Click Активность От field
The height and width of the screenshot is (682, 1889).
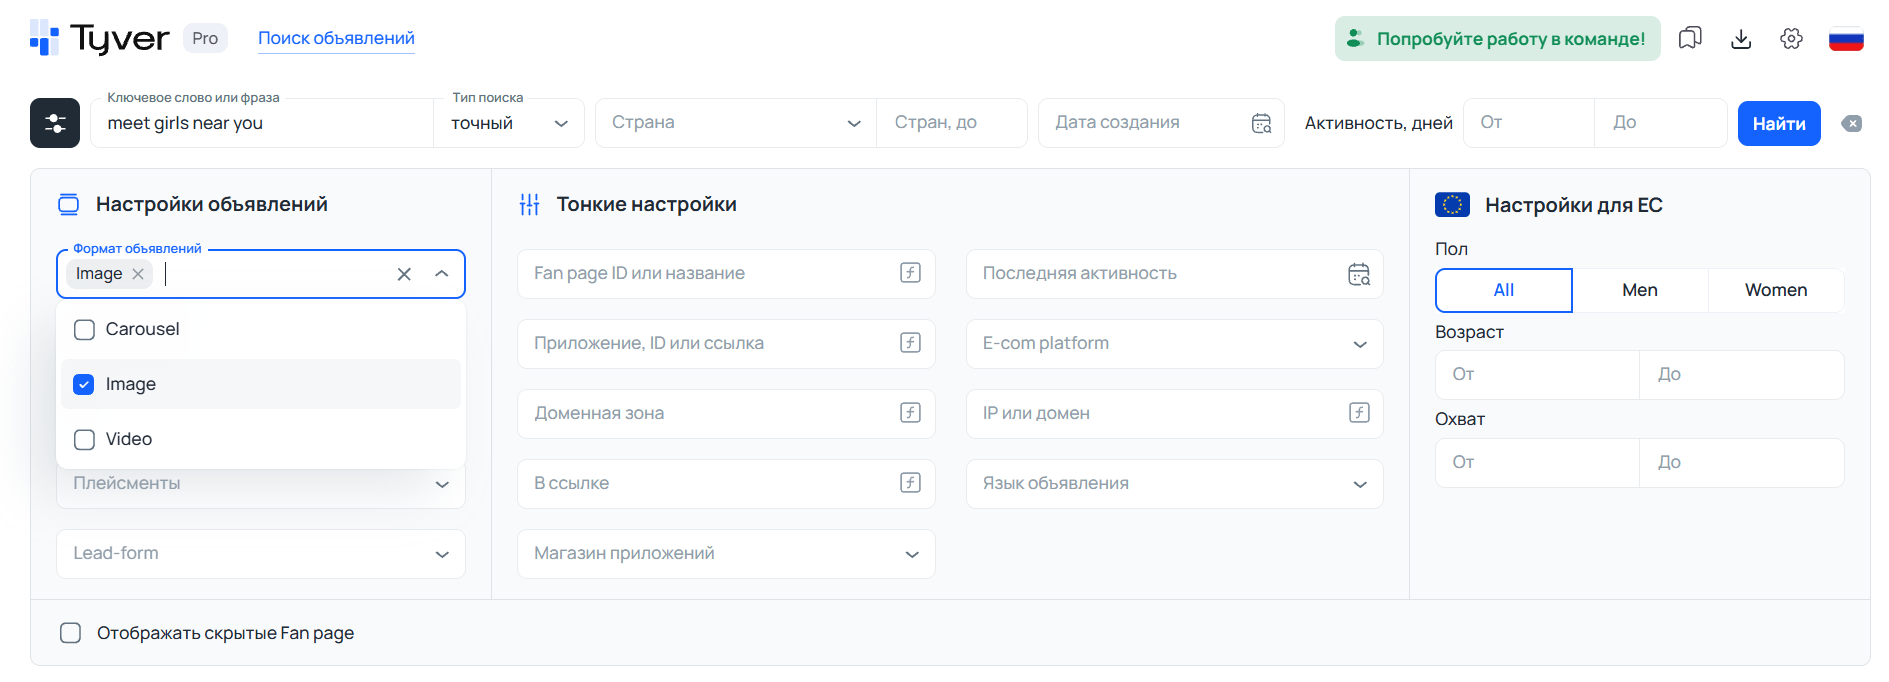(1529, 123)
